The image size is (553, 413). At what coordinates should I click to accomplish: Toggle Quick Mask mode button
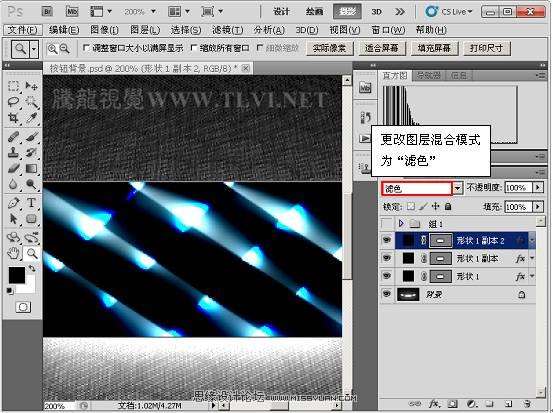click(x=23, y=307)
